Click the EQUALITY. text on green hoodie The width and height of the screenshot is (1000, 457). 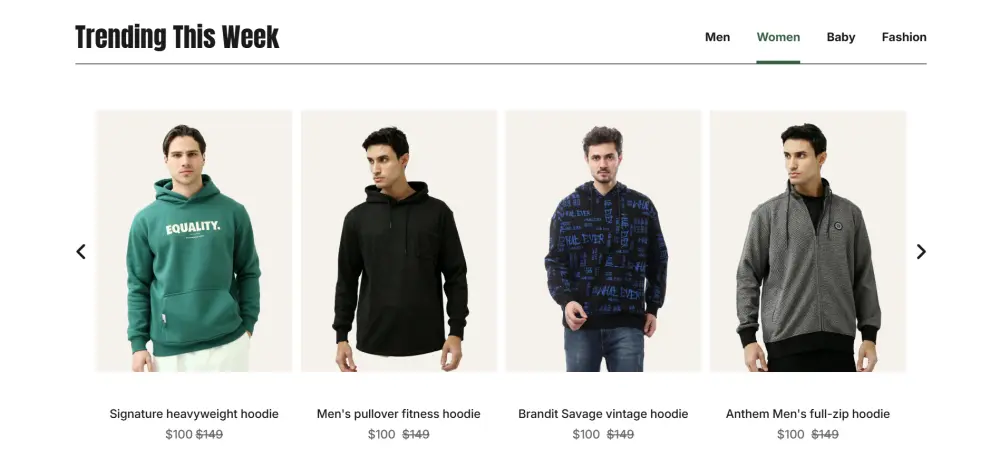(193, 228)
